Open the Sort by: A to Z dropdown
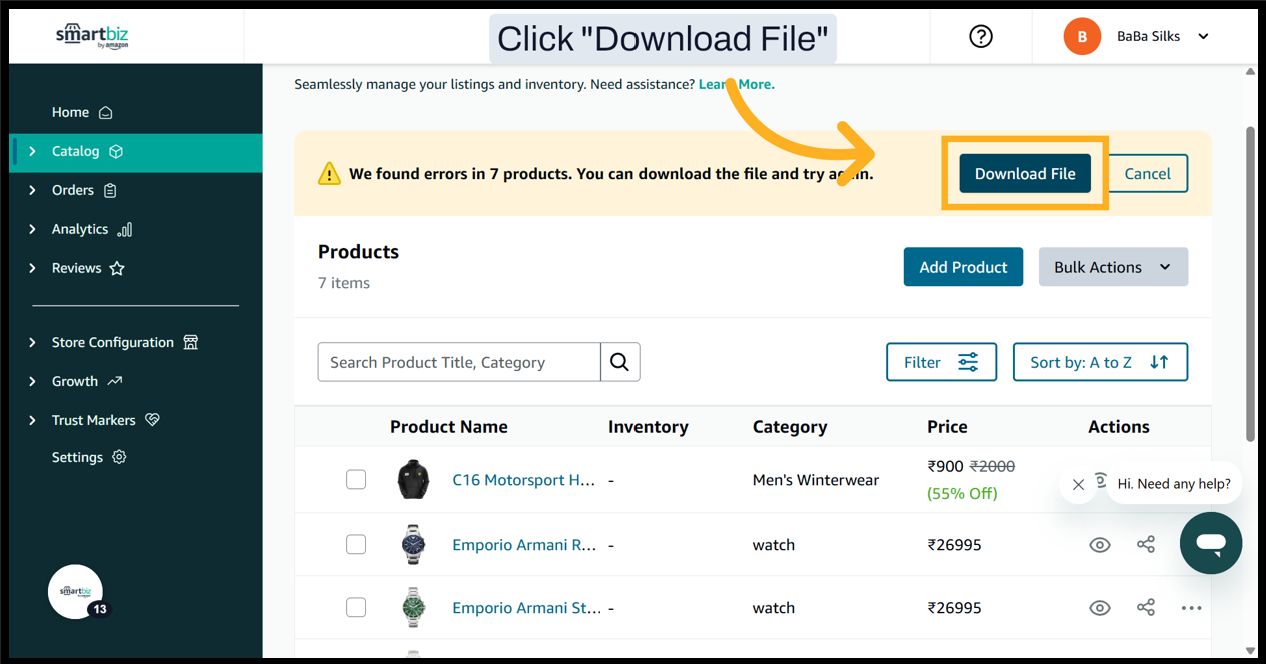 click(x=1100, y=362)
